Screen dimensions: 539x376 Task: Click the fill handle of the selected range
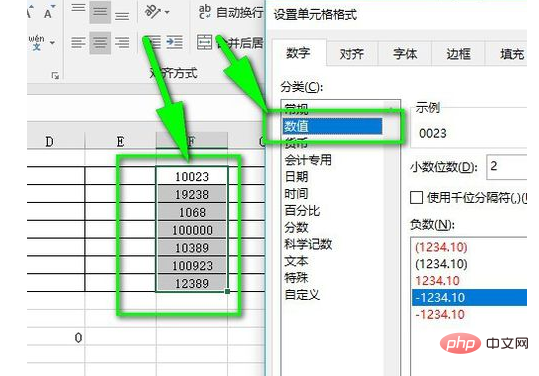[x=227, y=291]
